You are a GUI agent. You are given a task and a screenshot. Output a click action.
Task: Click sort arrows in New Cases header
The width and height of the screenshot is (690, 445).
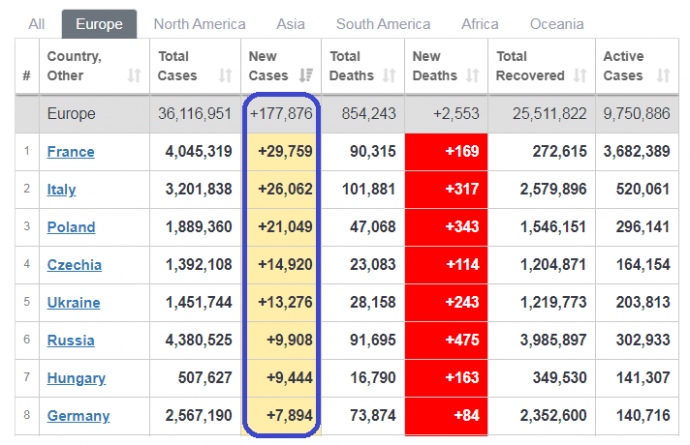(305, 76)
